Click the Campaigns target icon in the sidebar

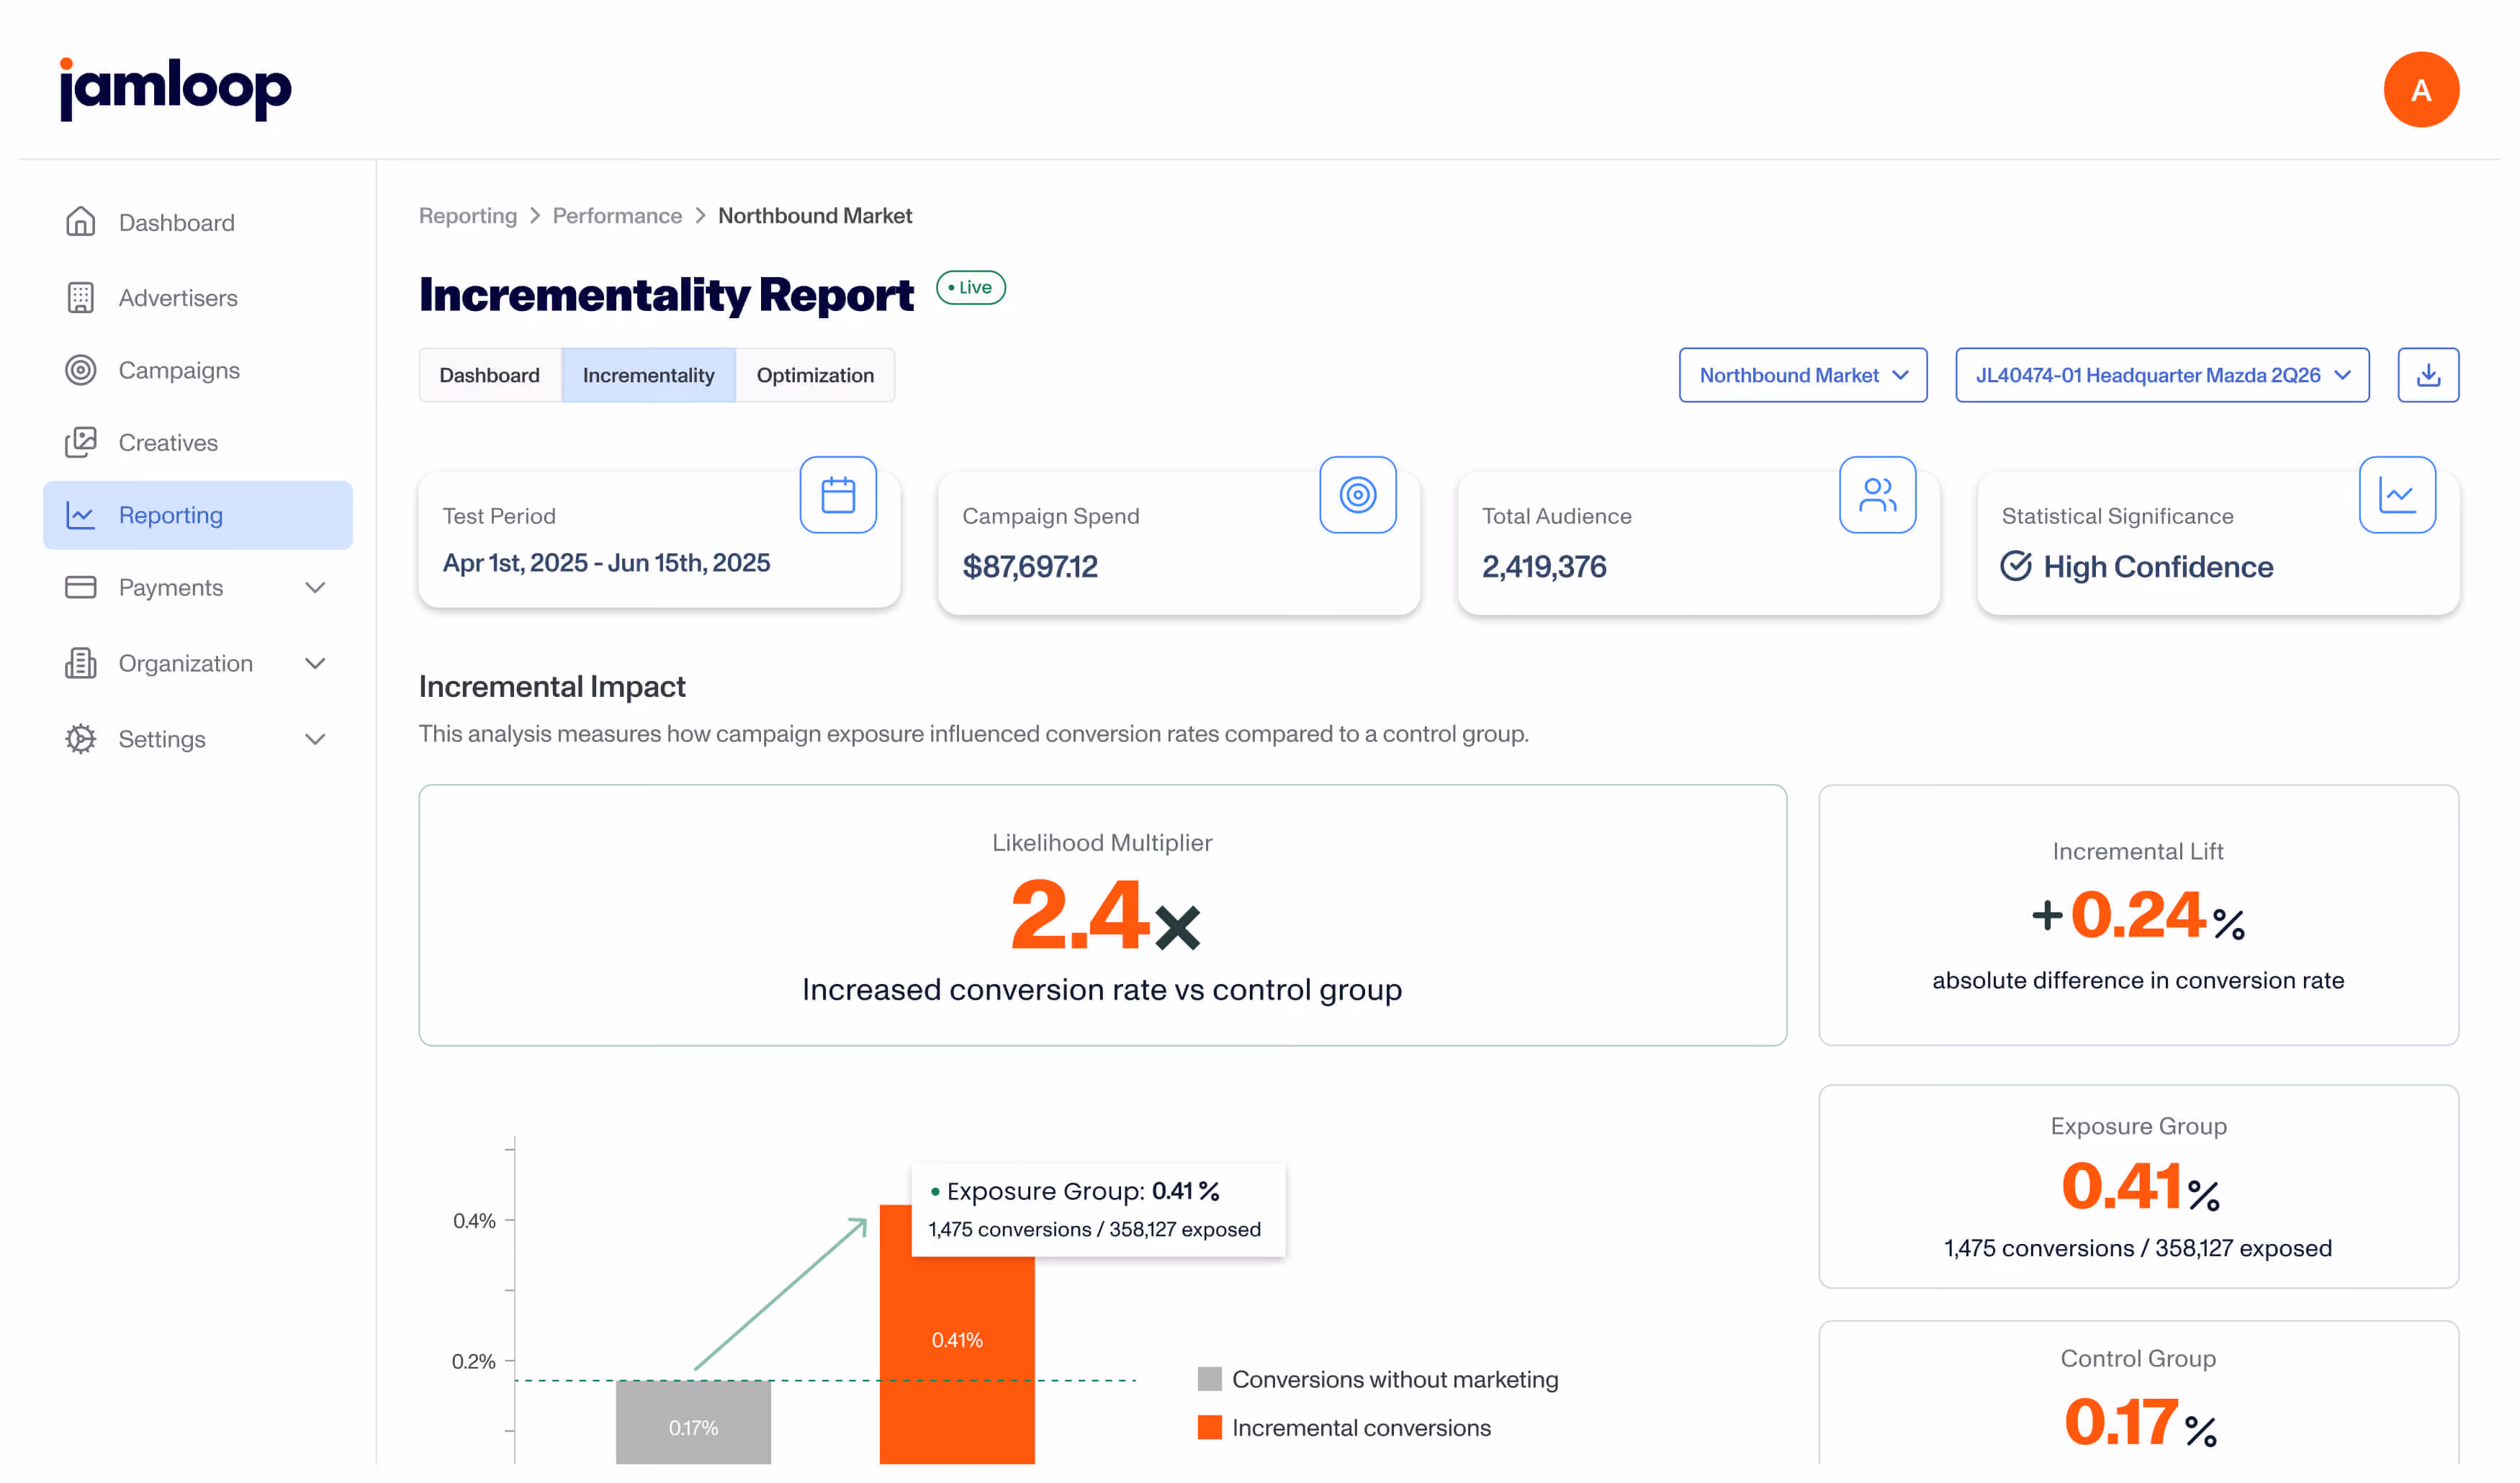(81, 370)
